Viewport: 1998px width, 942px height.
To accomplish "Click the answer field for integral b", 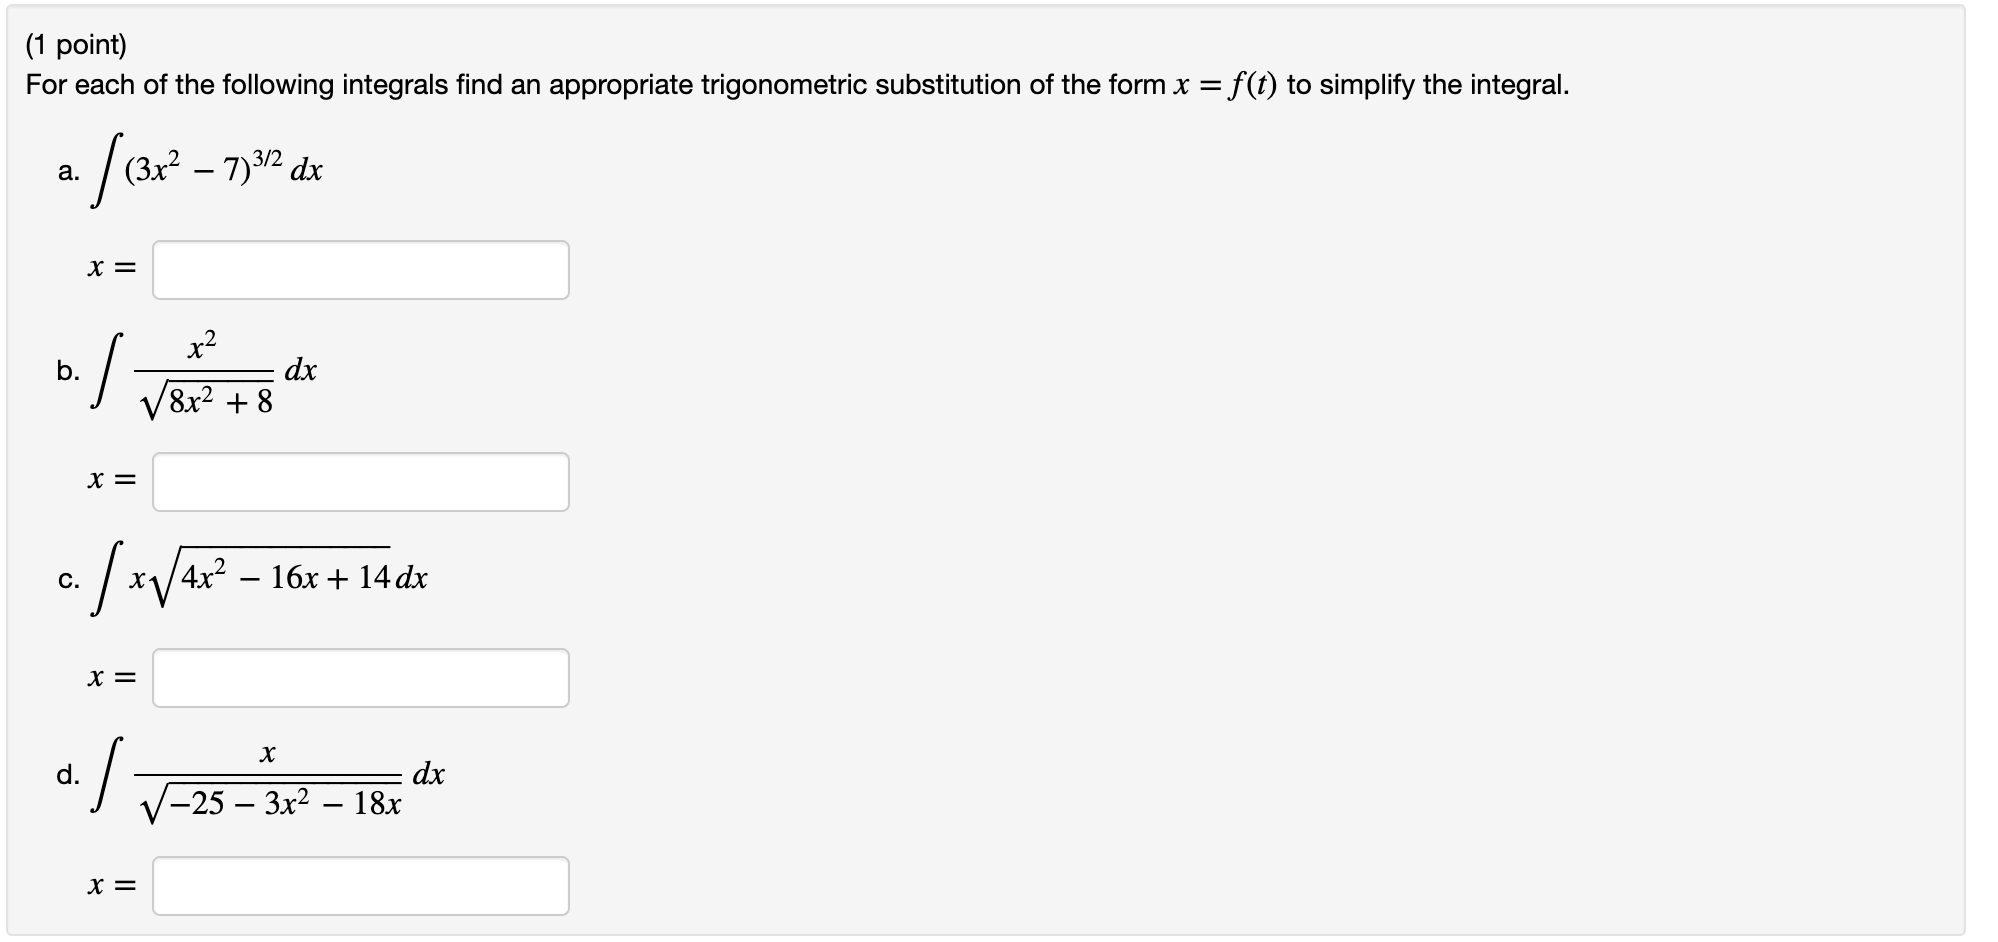I will pyautogui.click(x=361, y=482).
